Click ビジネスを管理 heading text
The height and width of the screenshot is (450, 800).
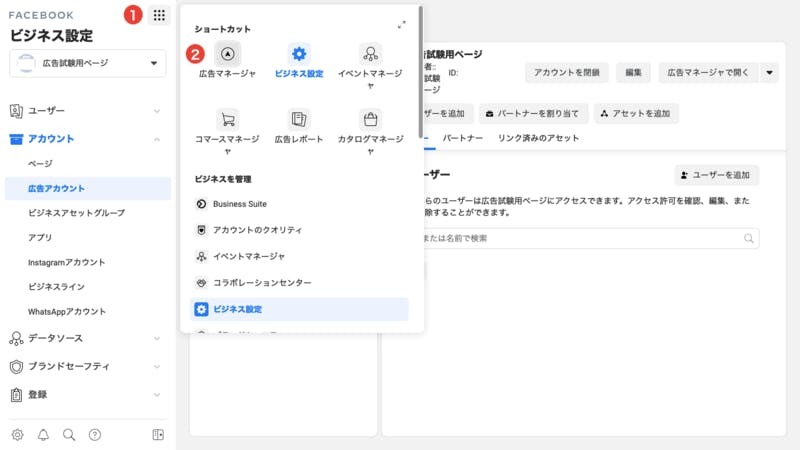[x=223, y=179]
